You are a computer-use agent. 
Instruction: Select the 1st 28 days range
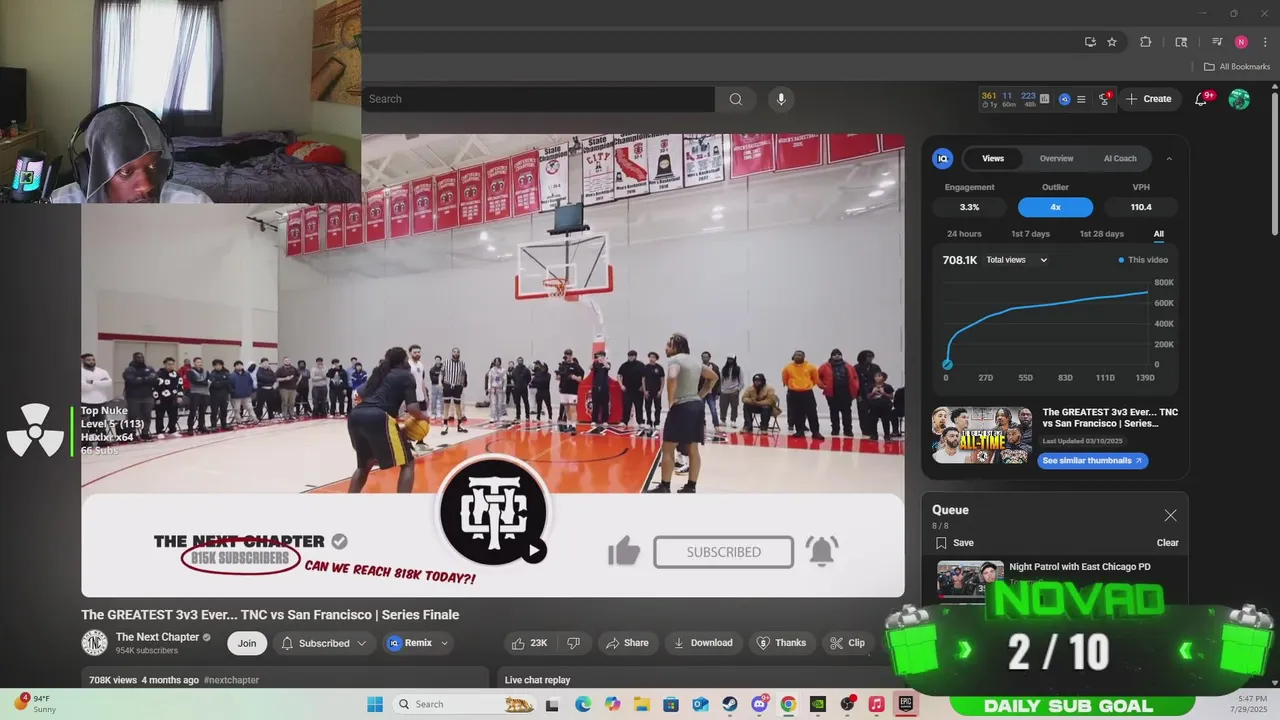[1101, 234]
